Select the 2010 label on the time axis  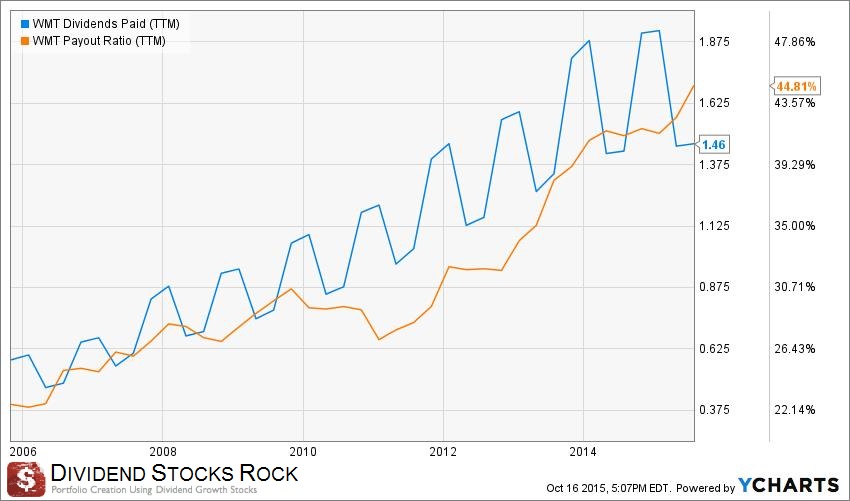302,450
